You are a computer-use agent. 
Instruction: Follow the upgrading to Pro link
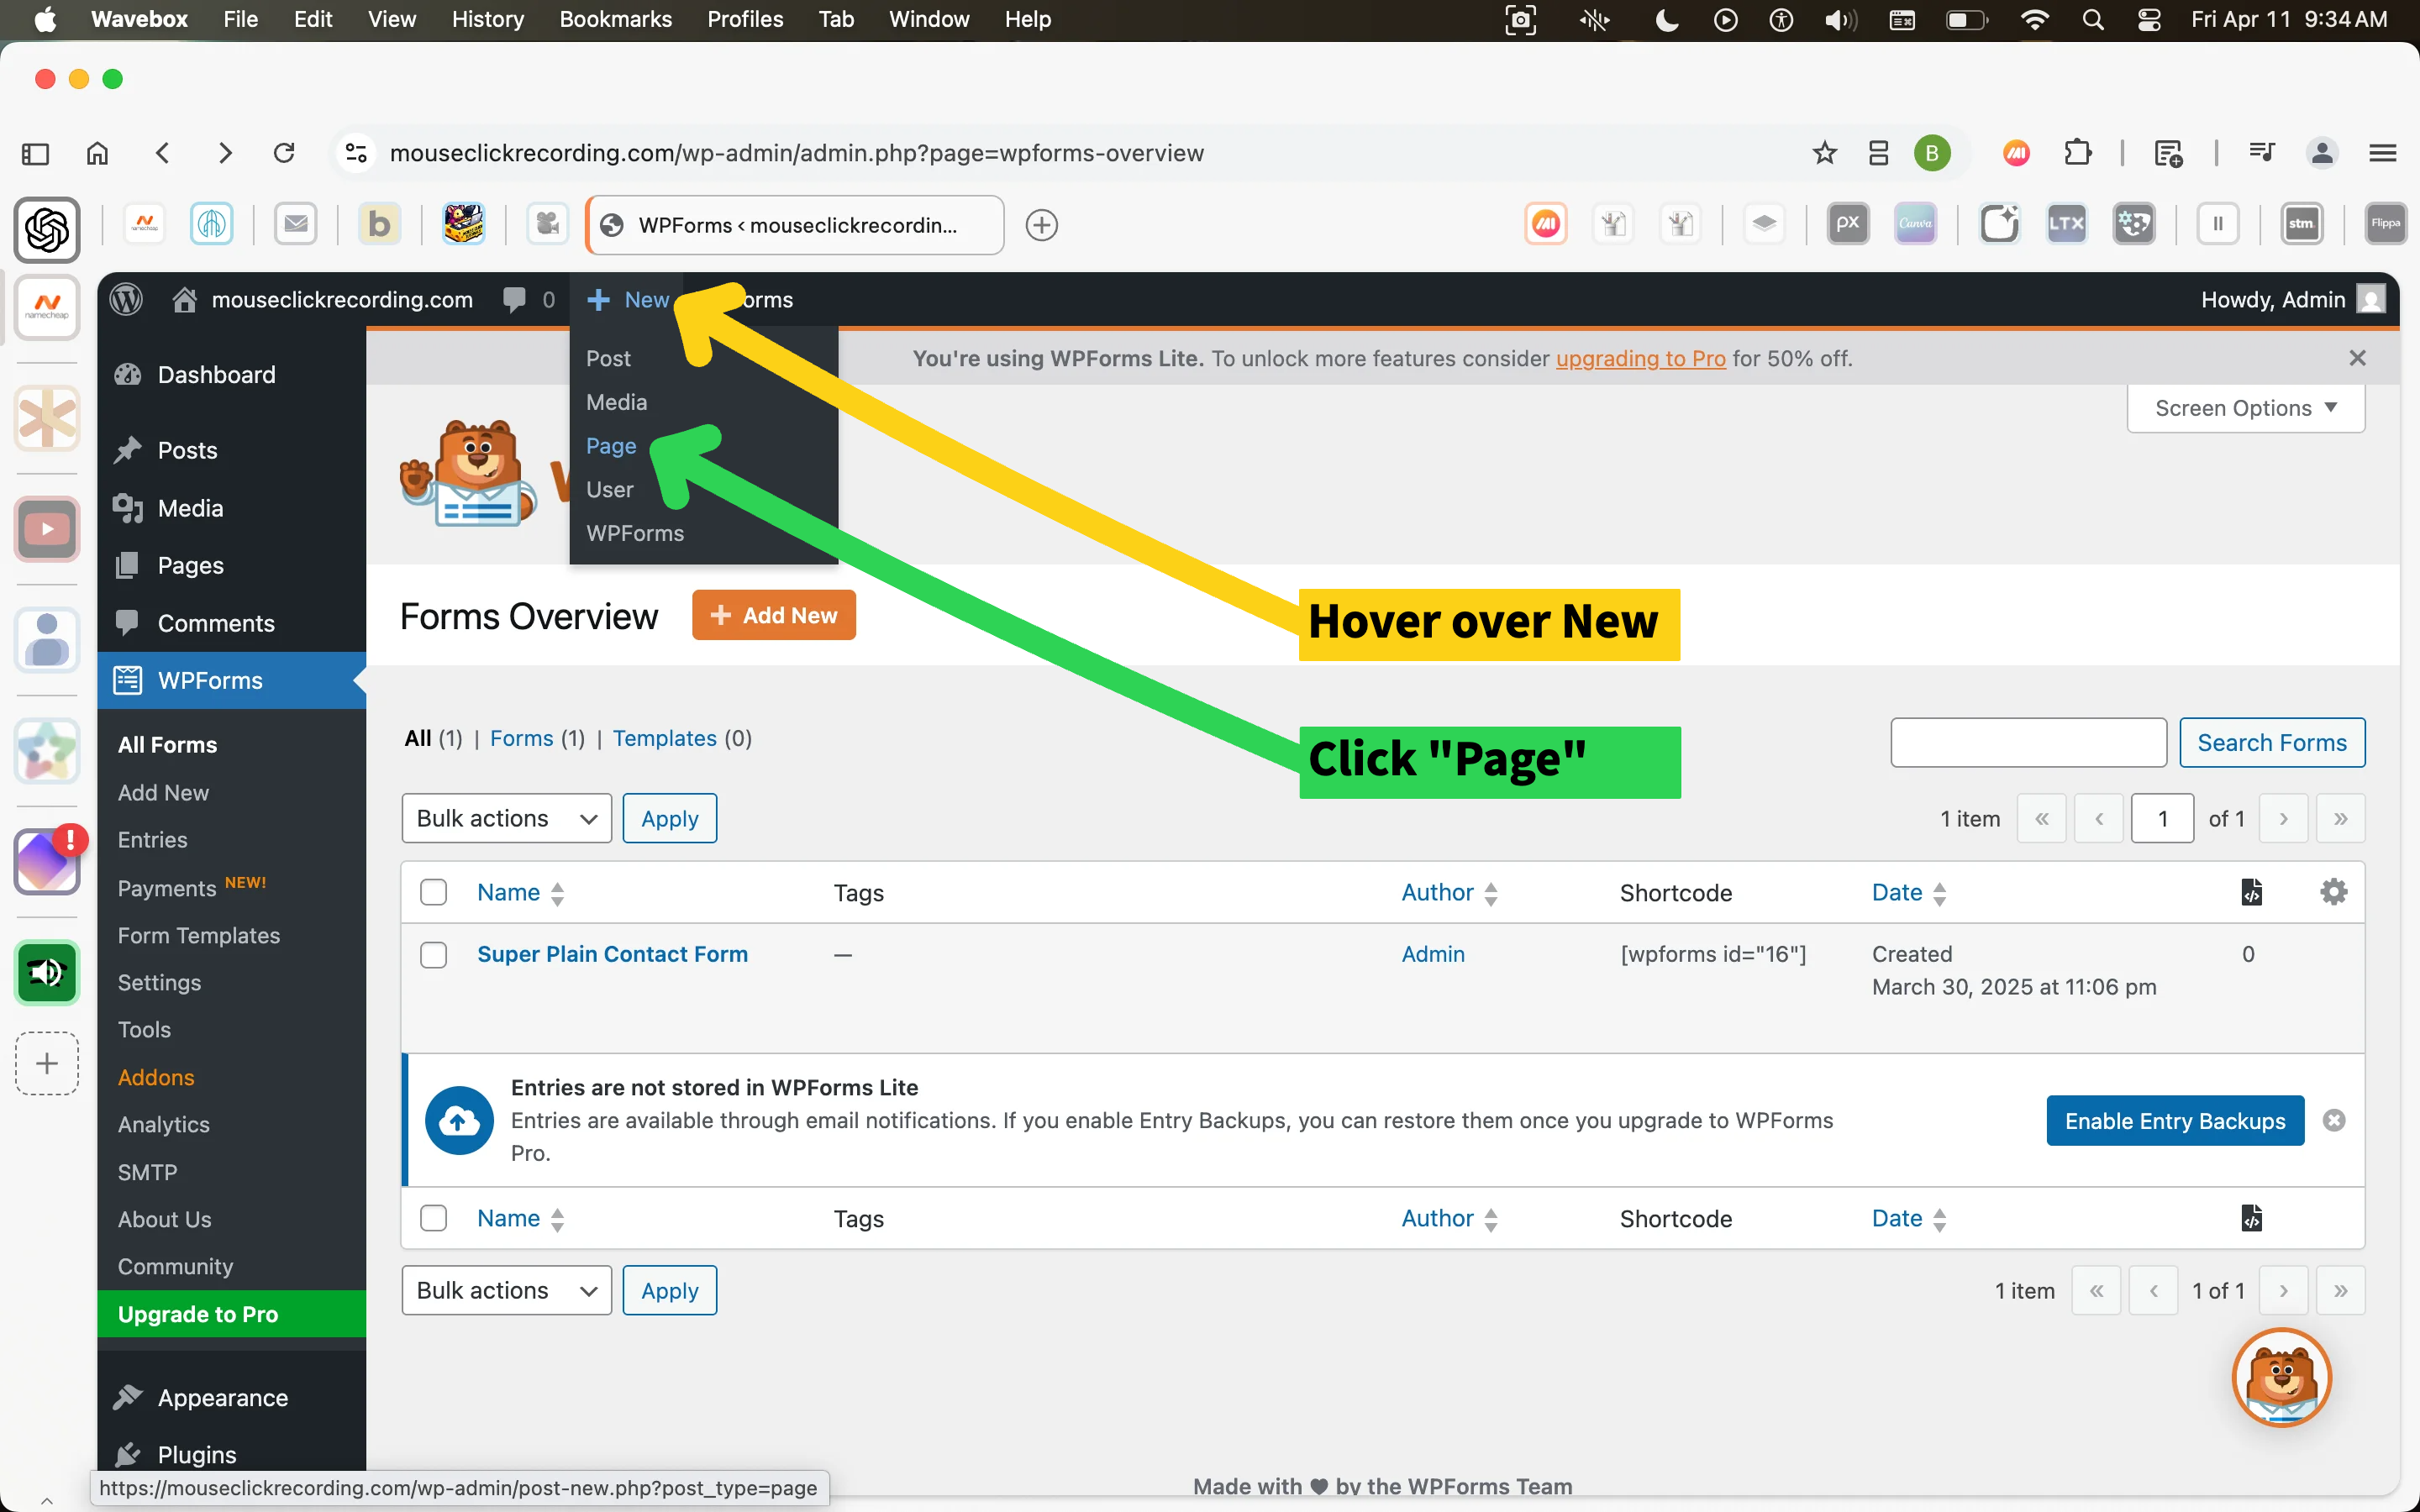(x=1640, y=358)
